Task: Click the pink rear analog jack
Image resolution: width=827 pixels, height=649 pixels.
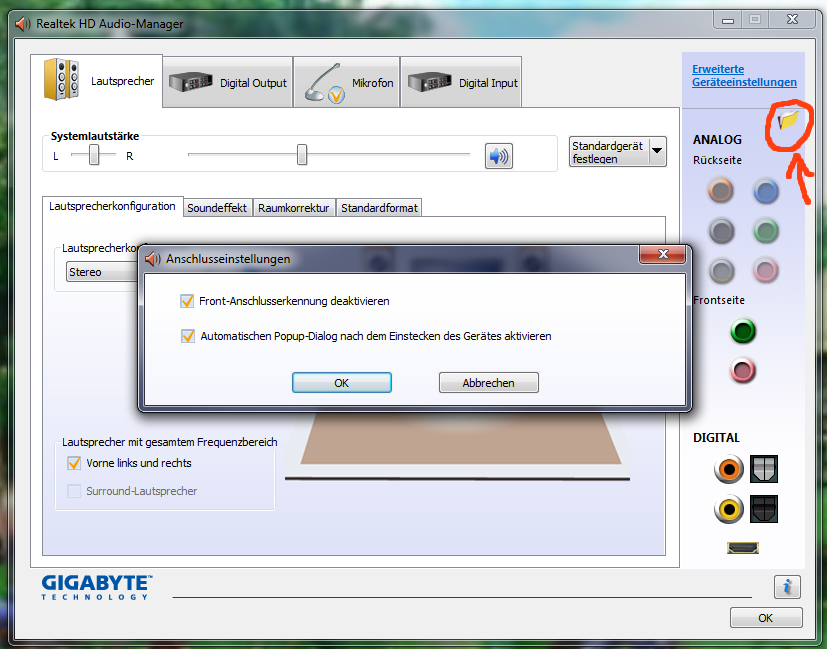Action: point(765,270)
